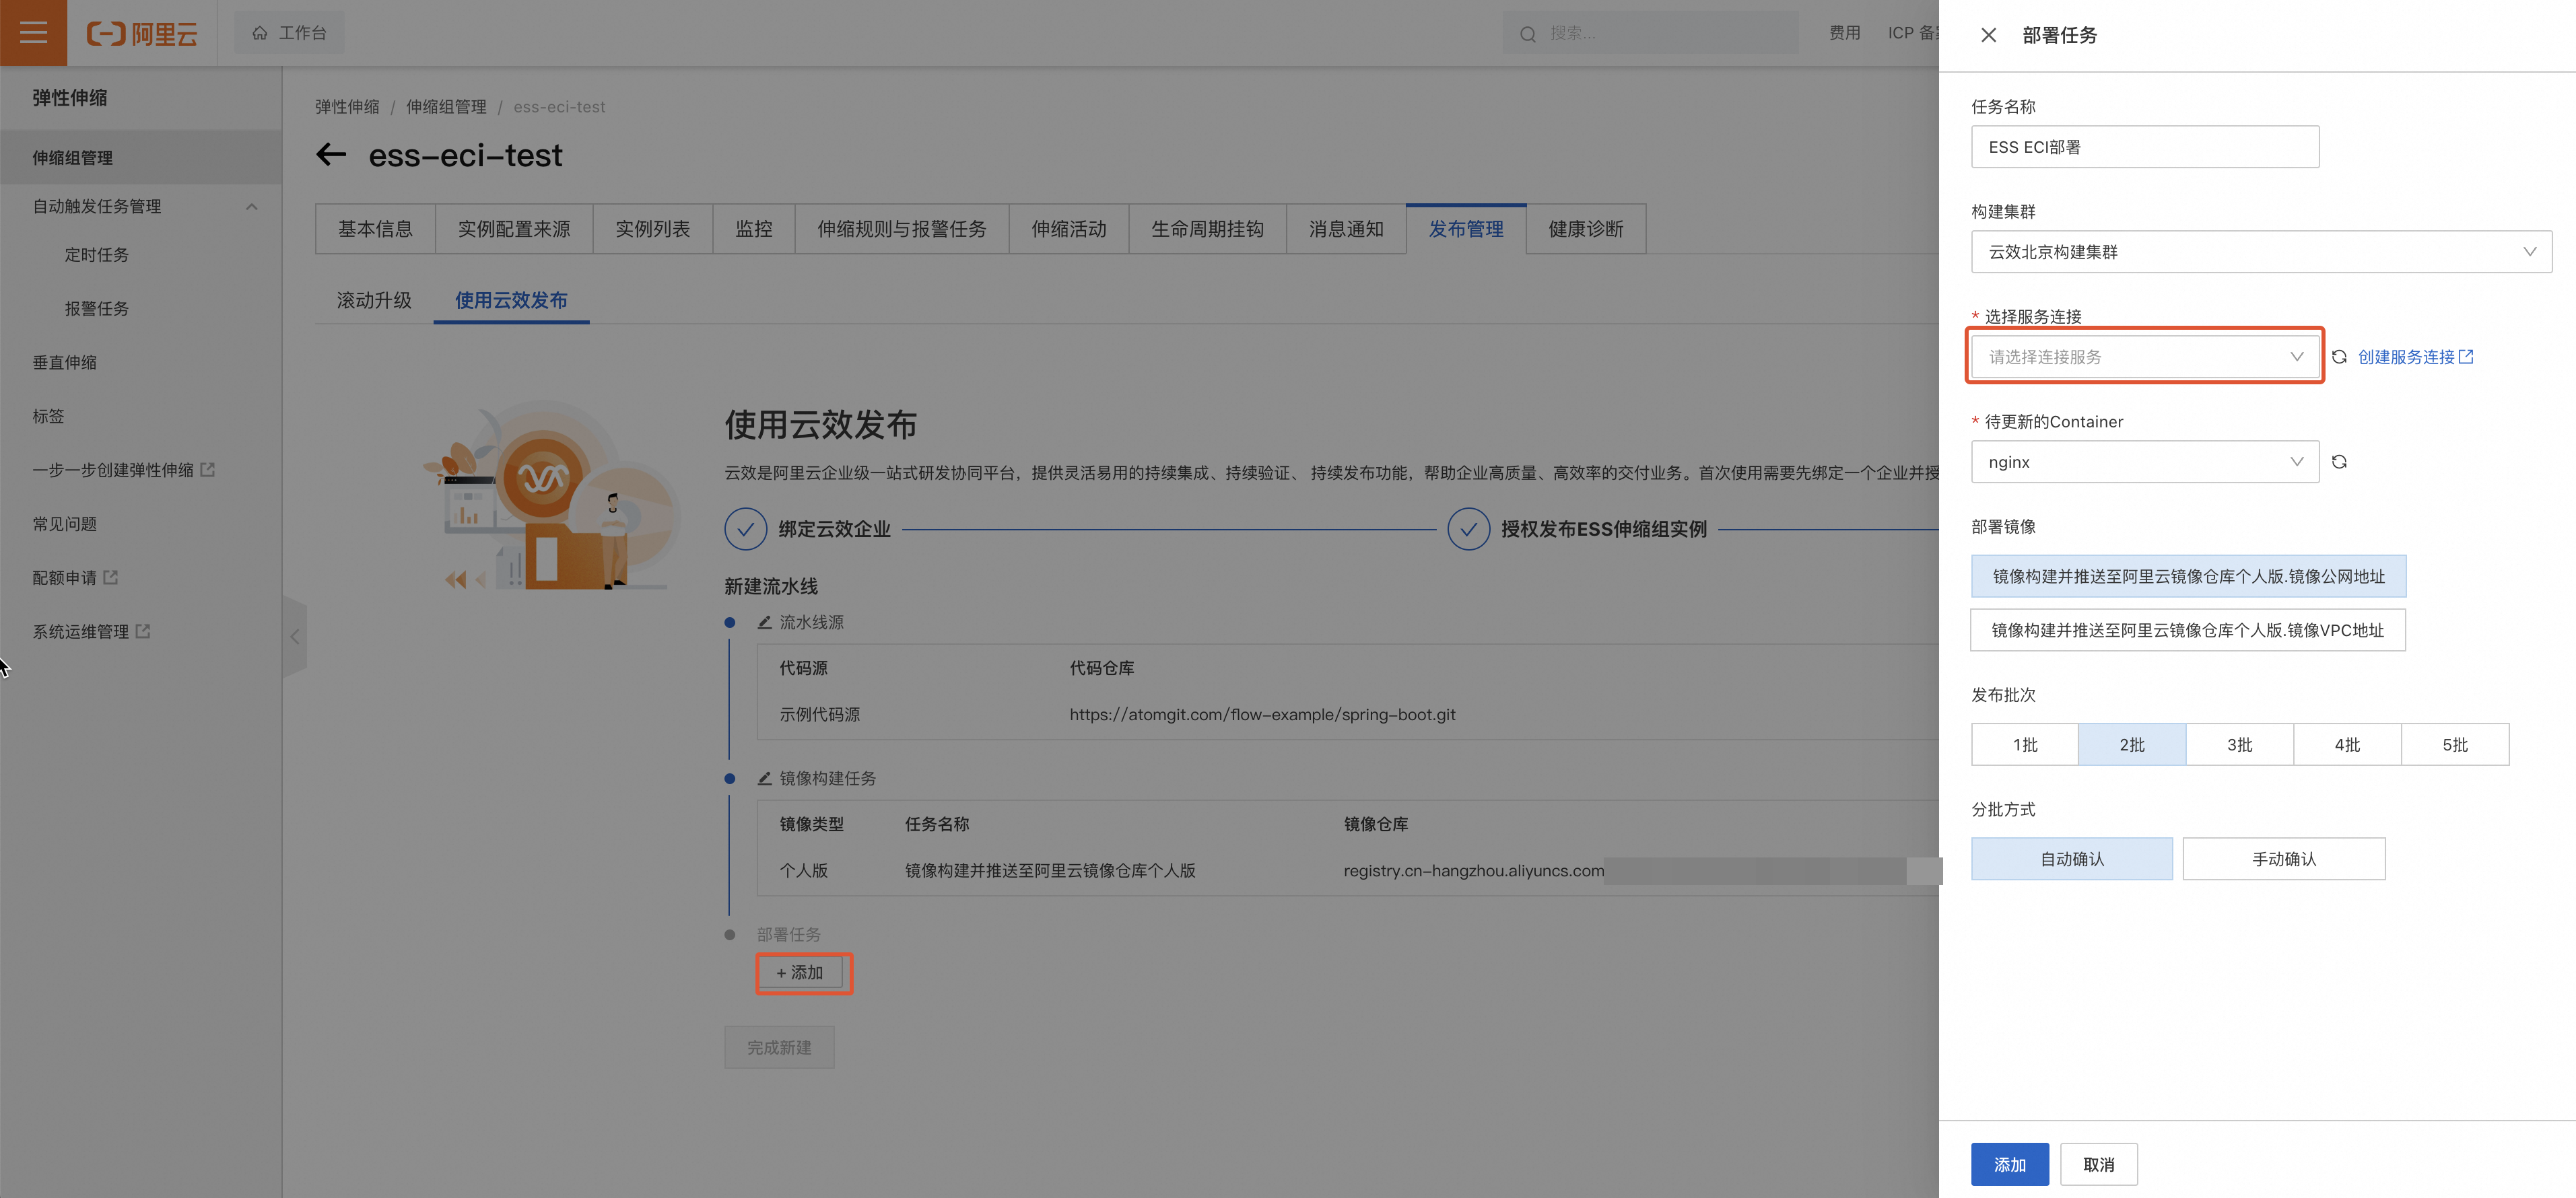Screen dimensions: 2576x1198
Task: Edit 镜像构建任务 with pencil icon
Action: (x=764, y=778)
